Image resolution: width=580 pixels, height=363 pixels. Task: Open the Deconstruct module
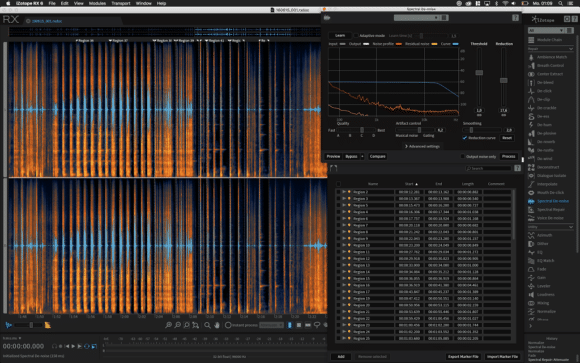544,167
